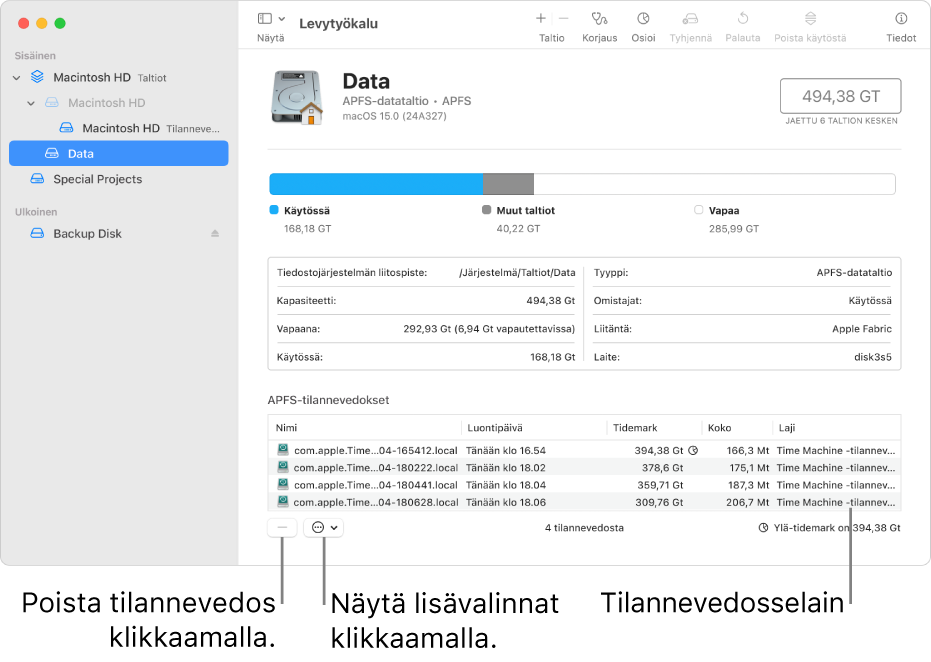The image size is (931, 662).
Task: Collapse the greyed Macintosh HD subtree
Action: [x=31, y=103]
